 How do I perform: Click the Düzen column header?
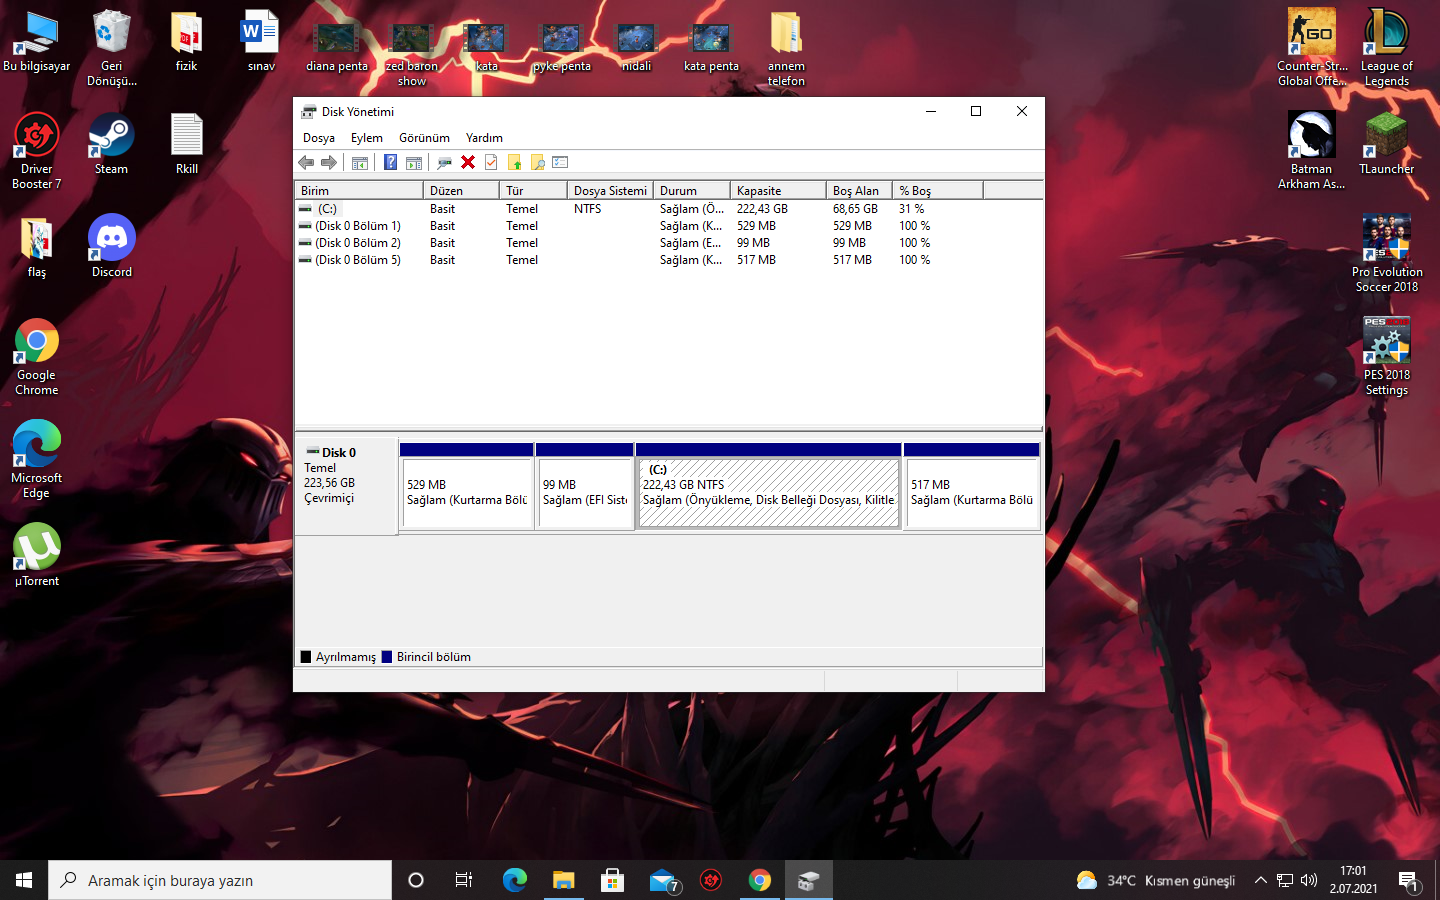coord(461,190)
